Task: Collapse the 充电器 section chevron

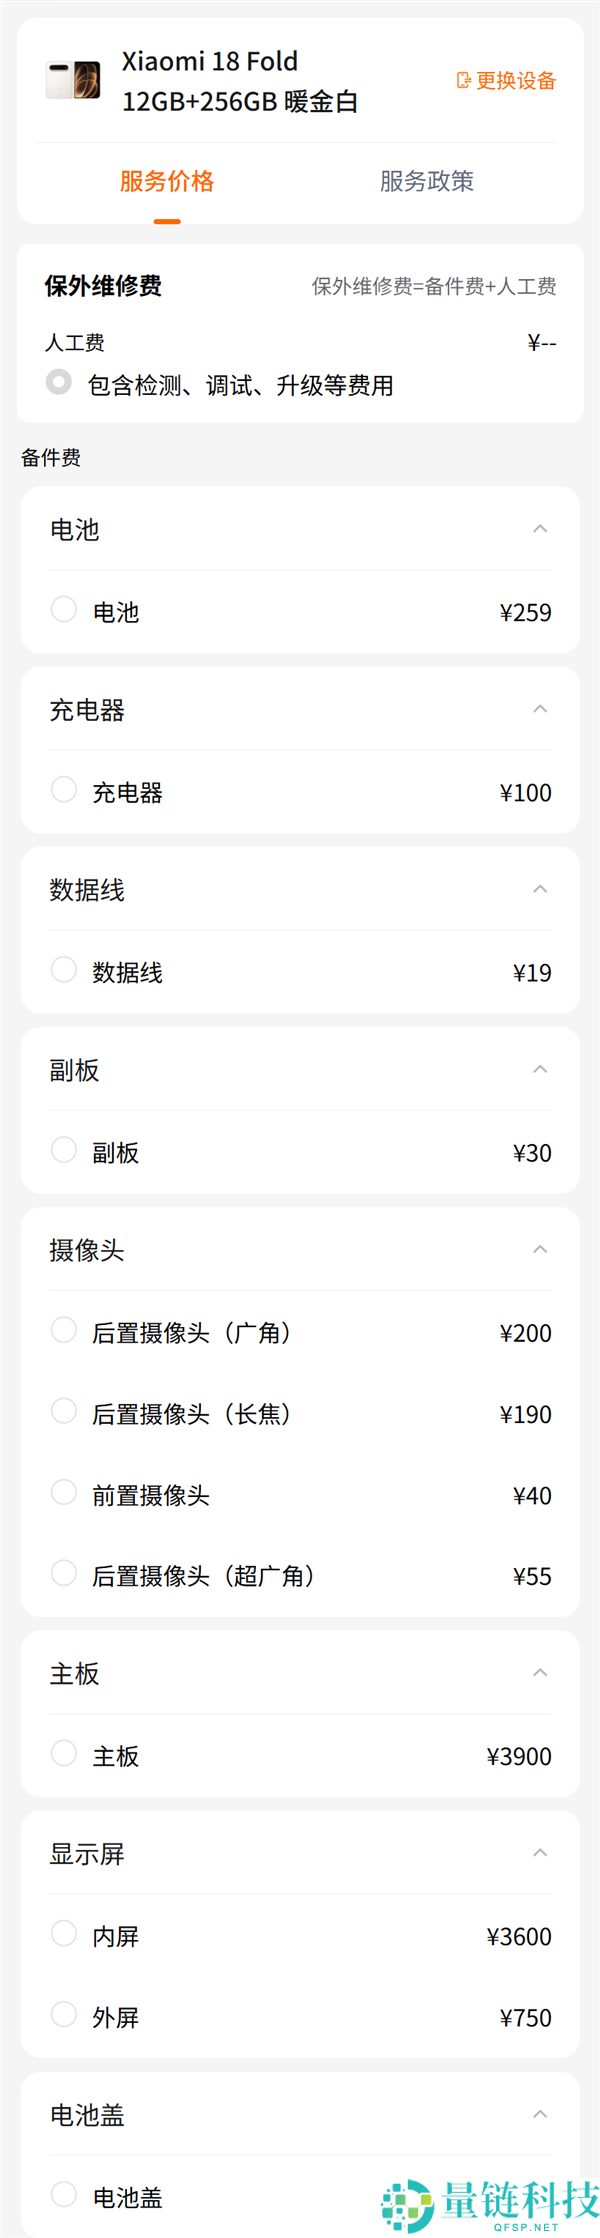Action: (540, 709)
